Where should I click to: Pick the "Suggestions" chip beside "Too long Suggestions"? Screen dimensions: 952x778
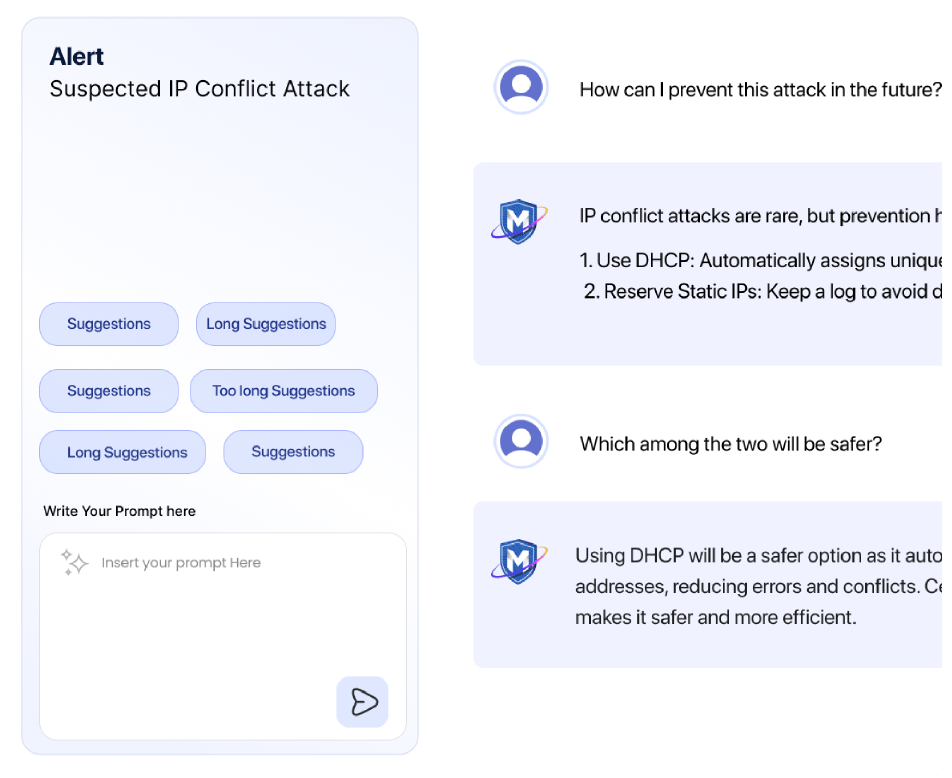[109, 391]
